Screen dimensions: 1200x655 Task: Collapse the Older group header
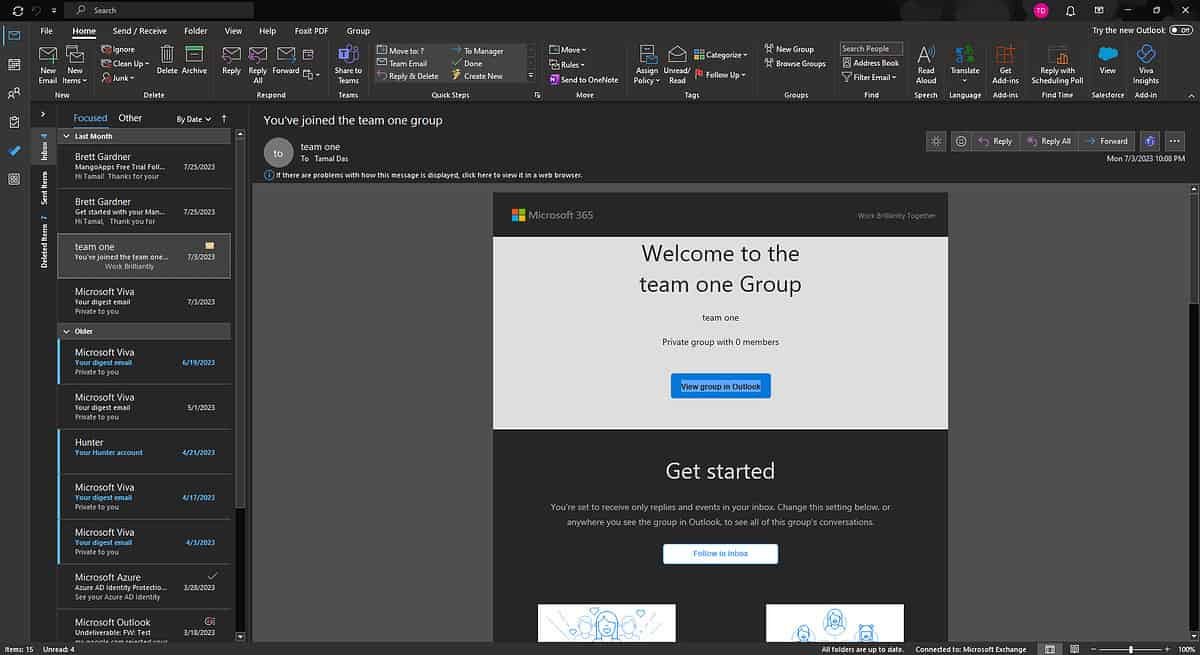66,331
